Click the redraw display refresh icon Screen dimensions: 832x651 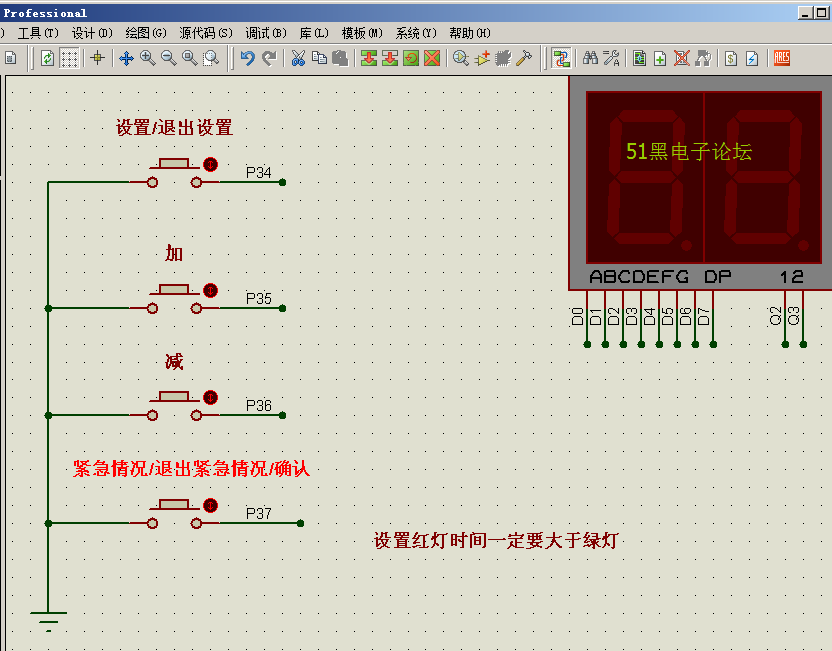pos(47,58)
